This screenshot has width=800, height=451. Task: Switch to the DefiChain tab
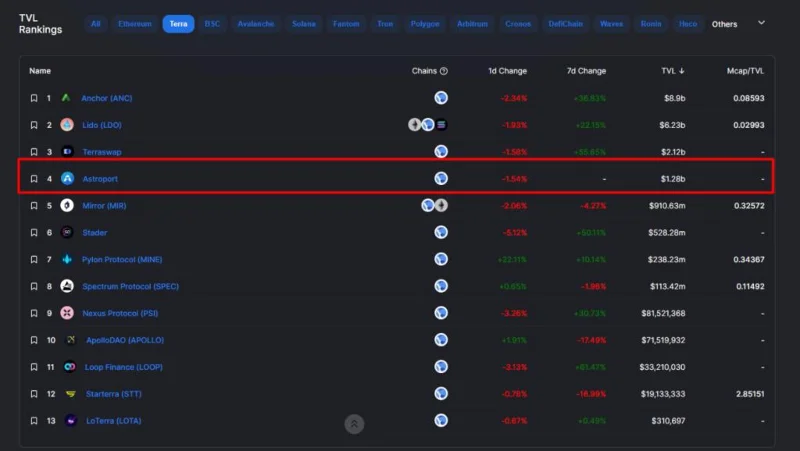click(x=565, y=24)
